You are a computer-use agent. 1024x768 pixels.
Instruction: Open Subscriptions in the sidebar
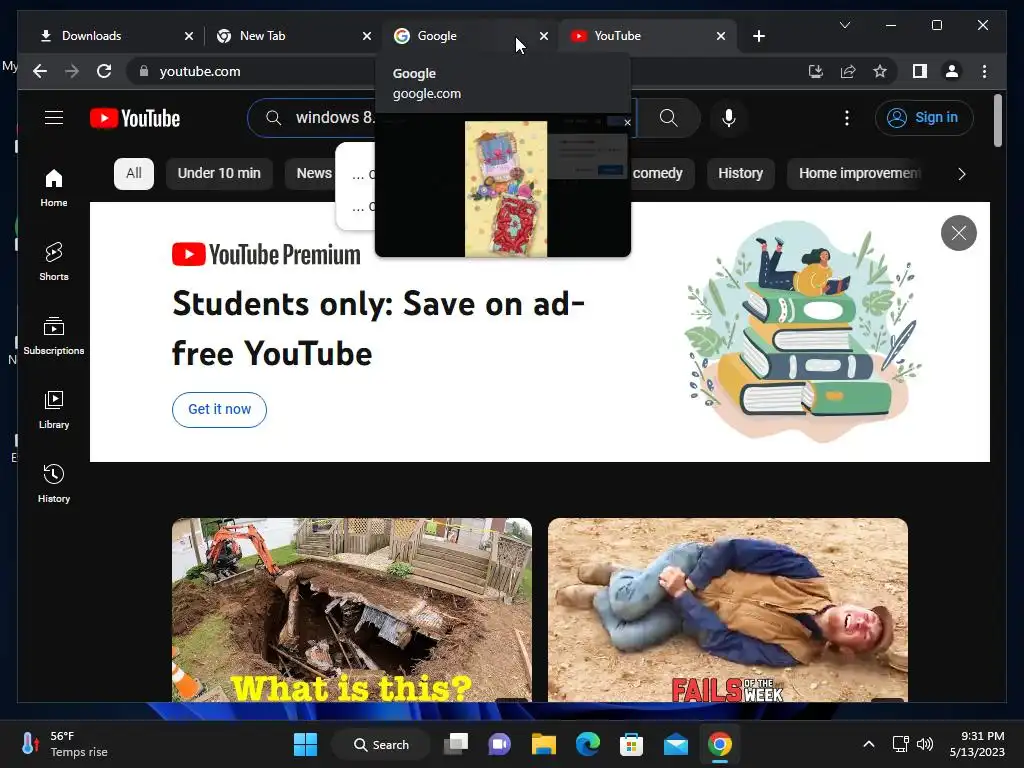[x=54, y=335]
